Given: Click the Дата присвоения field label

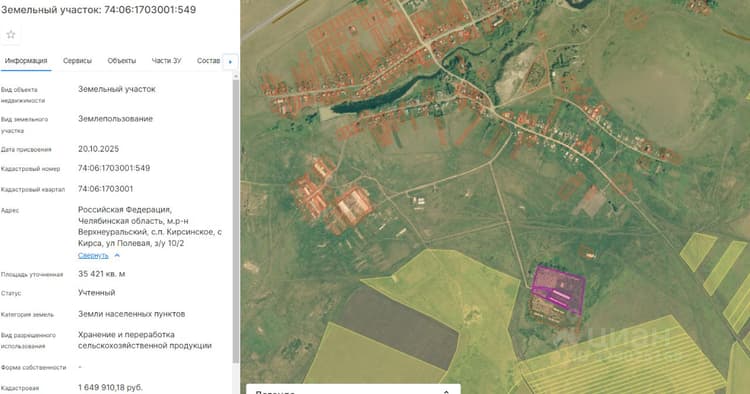Looking at the screenshot, I should [x=26, y=150].
